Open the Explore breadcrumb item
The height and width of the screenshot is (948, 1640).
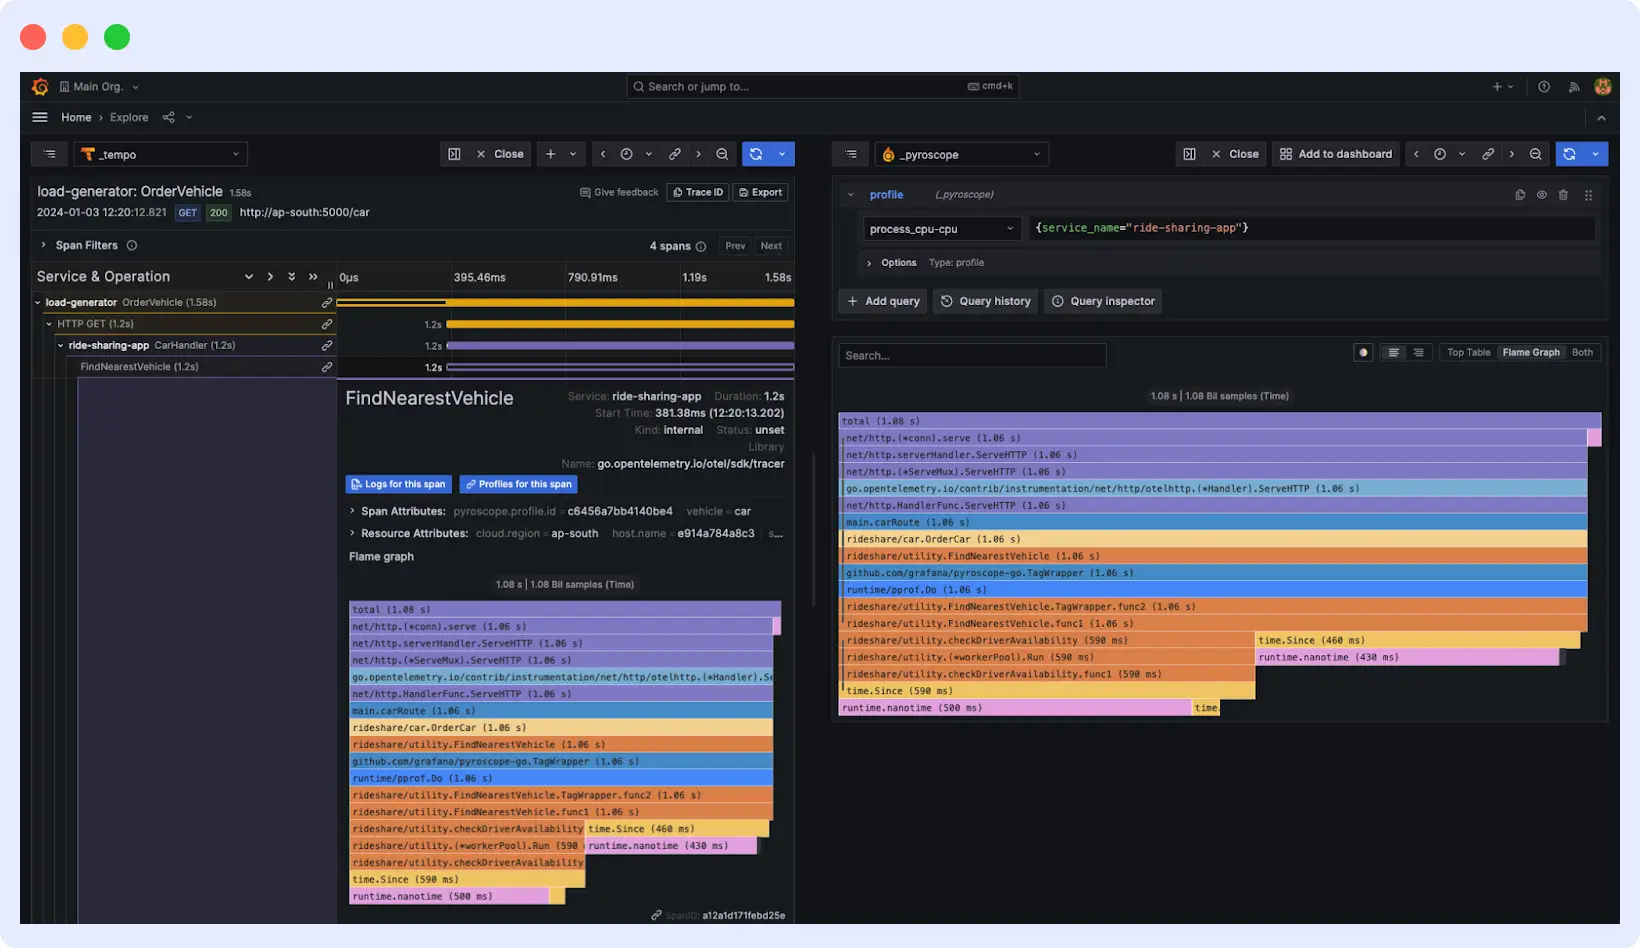pyautogui.click(x=128, y=117)
